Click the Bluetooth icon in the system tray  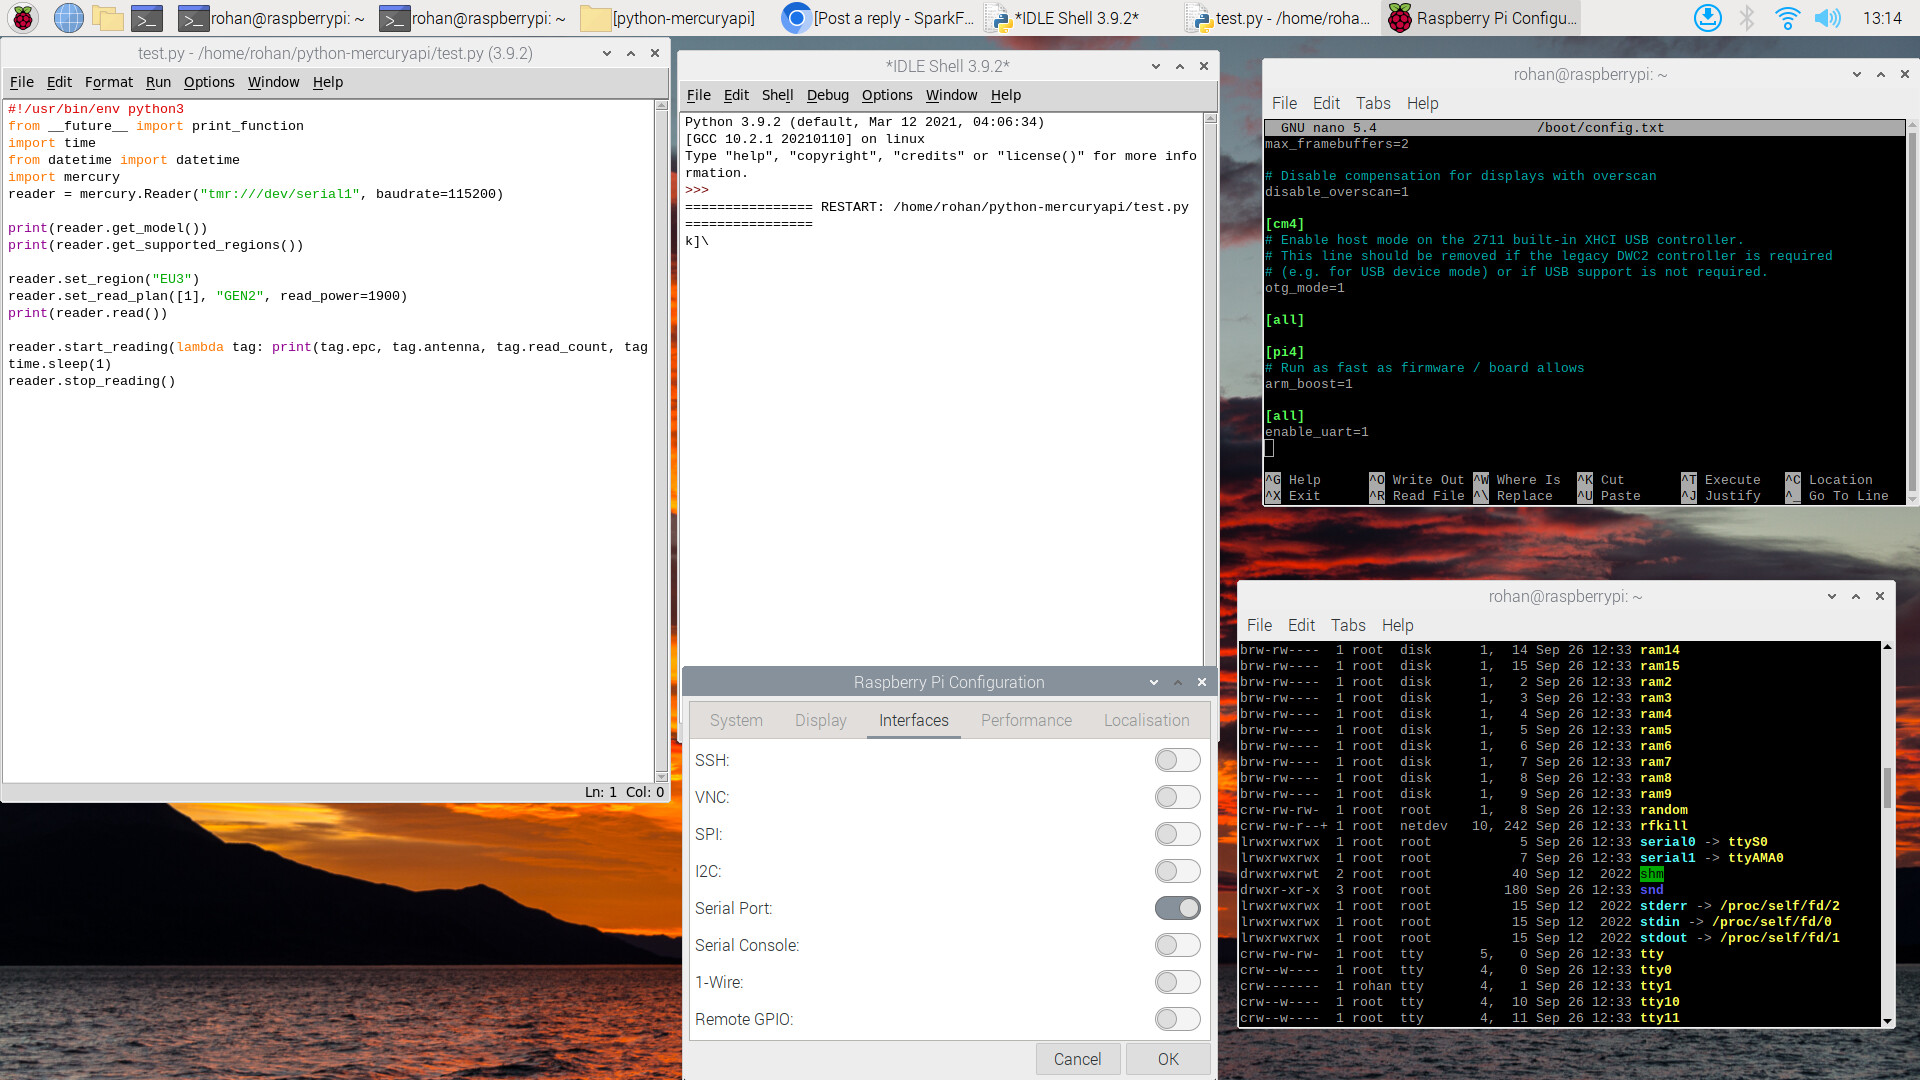[1747, 18]
